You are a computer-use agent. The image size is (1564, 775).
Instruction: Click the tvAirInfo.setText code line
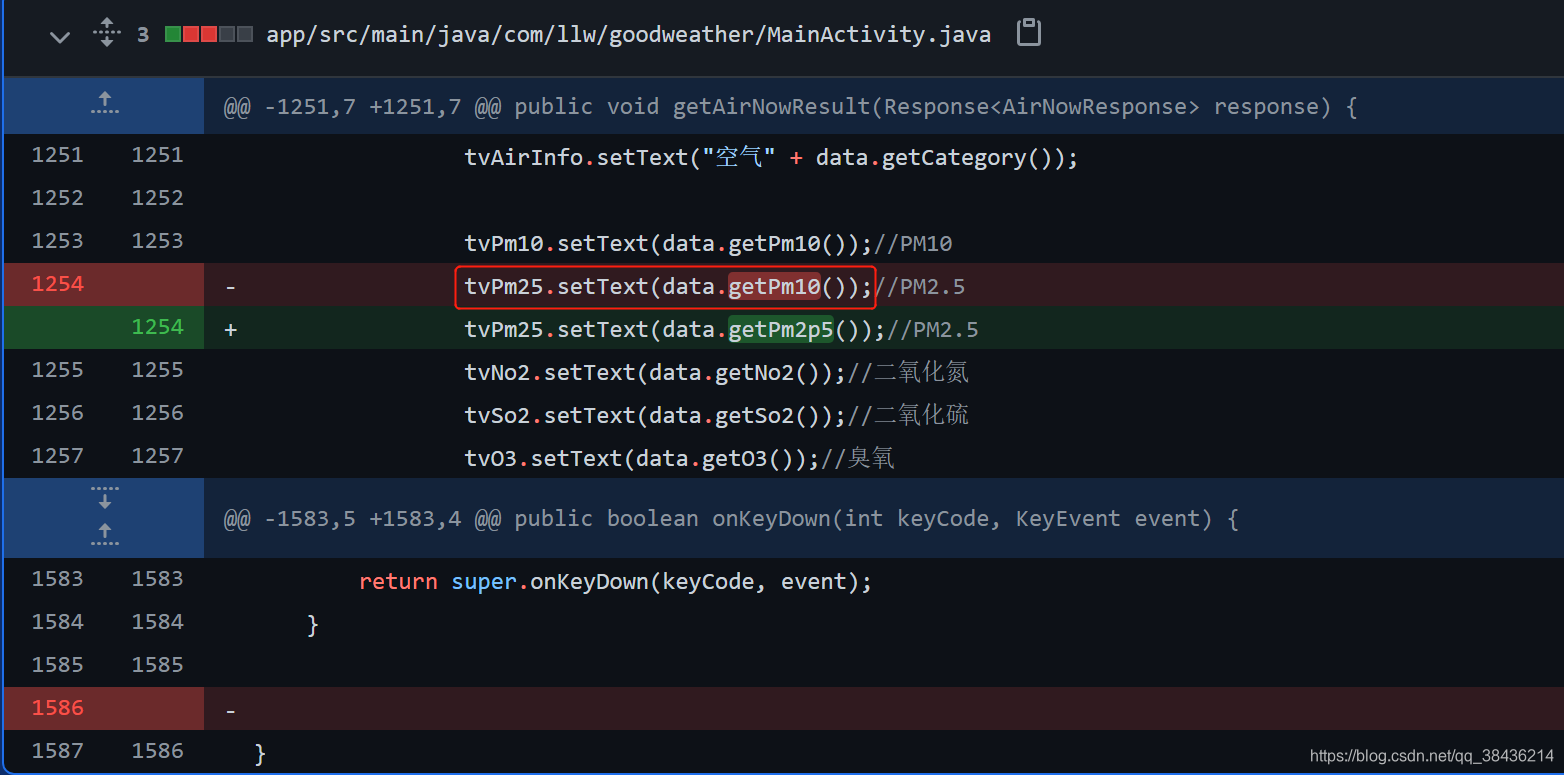[x=771, y=158]
